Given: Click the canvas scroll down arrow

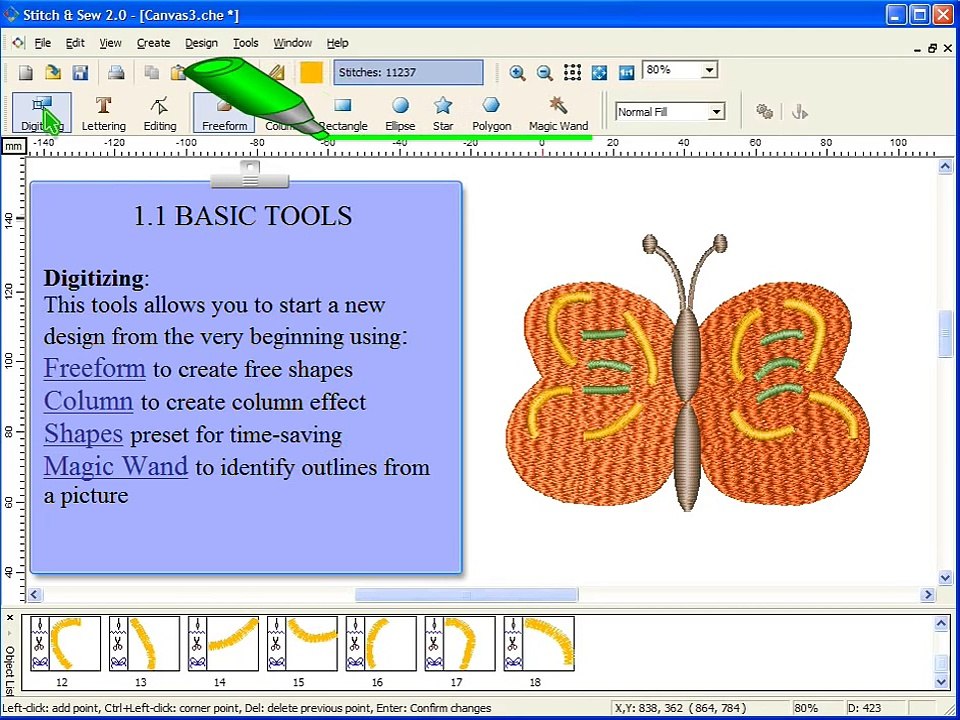Looking at the screenshot, I should [x=945, y=577].
